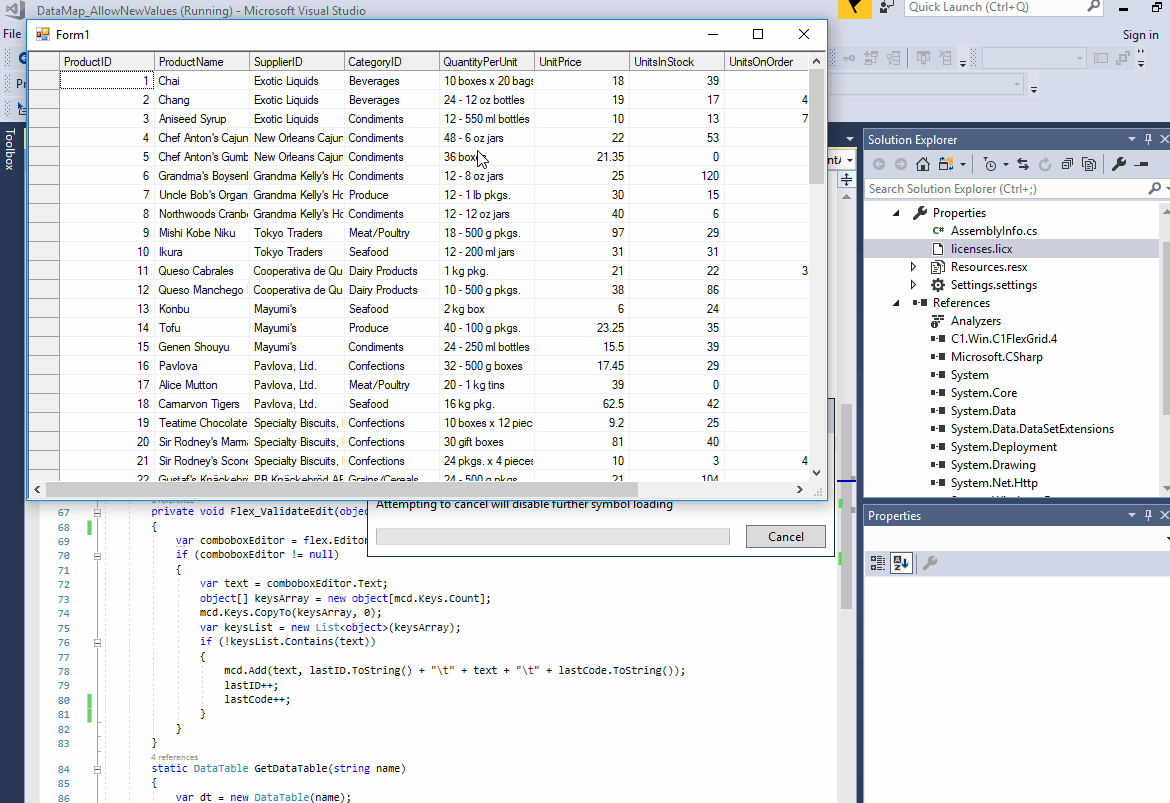Collapse the if-block at line 70
Image resolution: width=1170 pixels, height=803 pixels.
[x=97, y=555]
